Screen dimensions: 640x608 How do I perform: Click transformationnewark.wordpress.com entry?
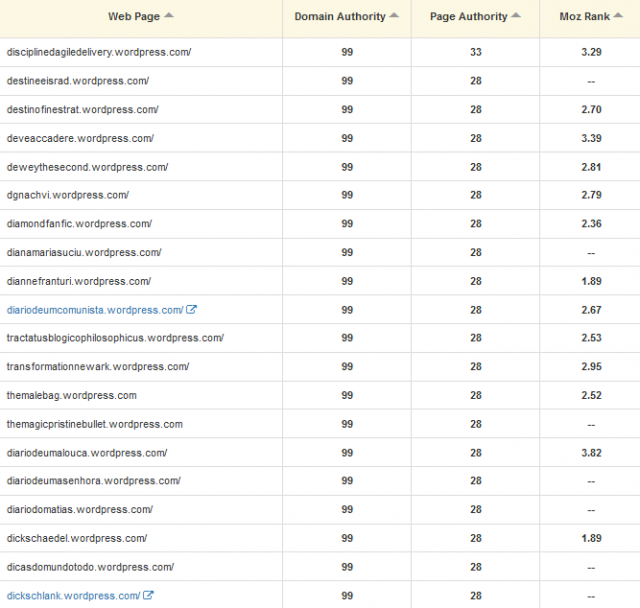[x=97, y=367]
